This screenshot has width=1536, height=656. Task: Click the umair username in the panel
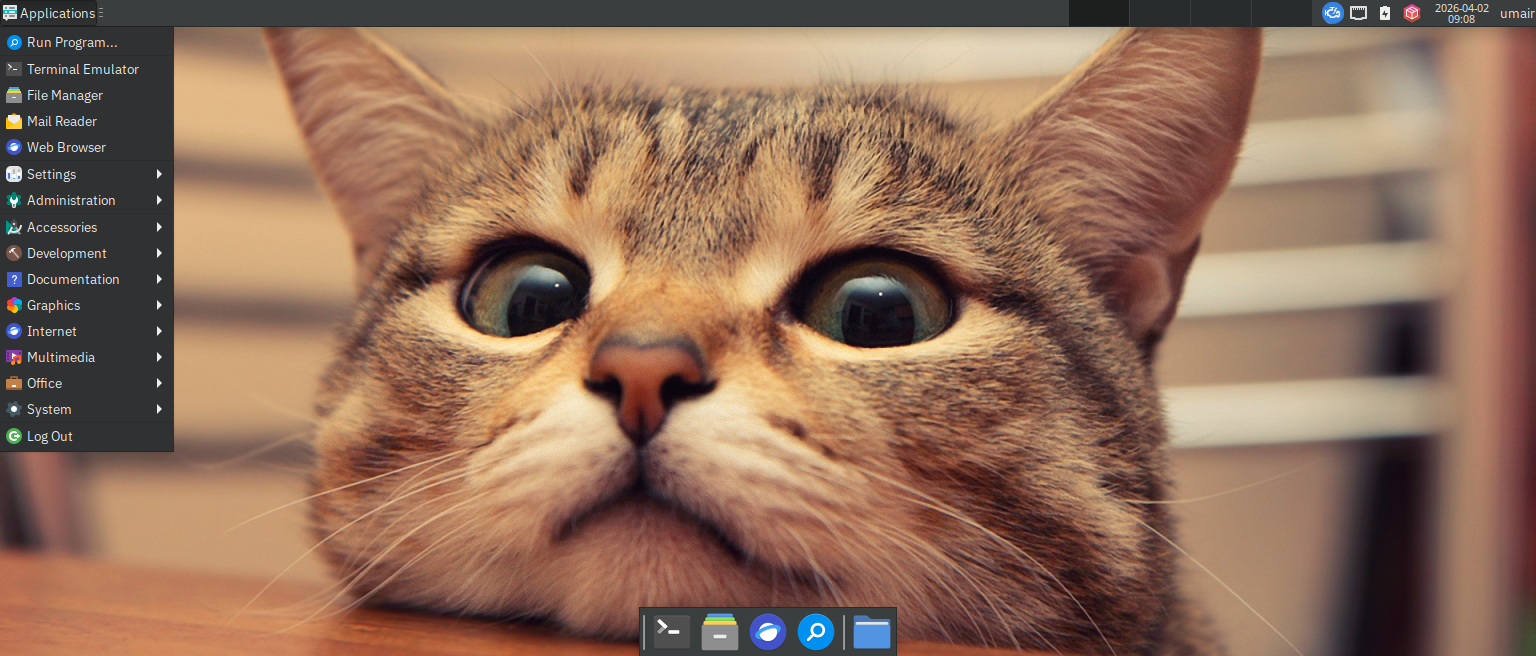click(x=1516, y=13)
